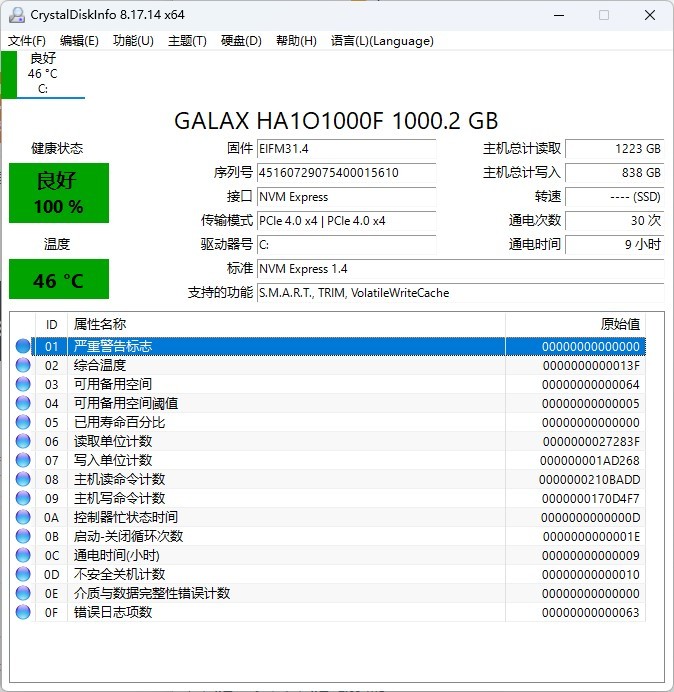This screenshot has width=674, height=692.
Task: Click the serial number field 45160729075400015610
Action: click(x=346, y=173)
